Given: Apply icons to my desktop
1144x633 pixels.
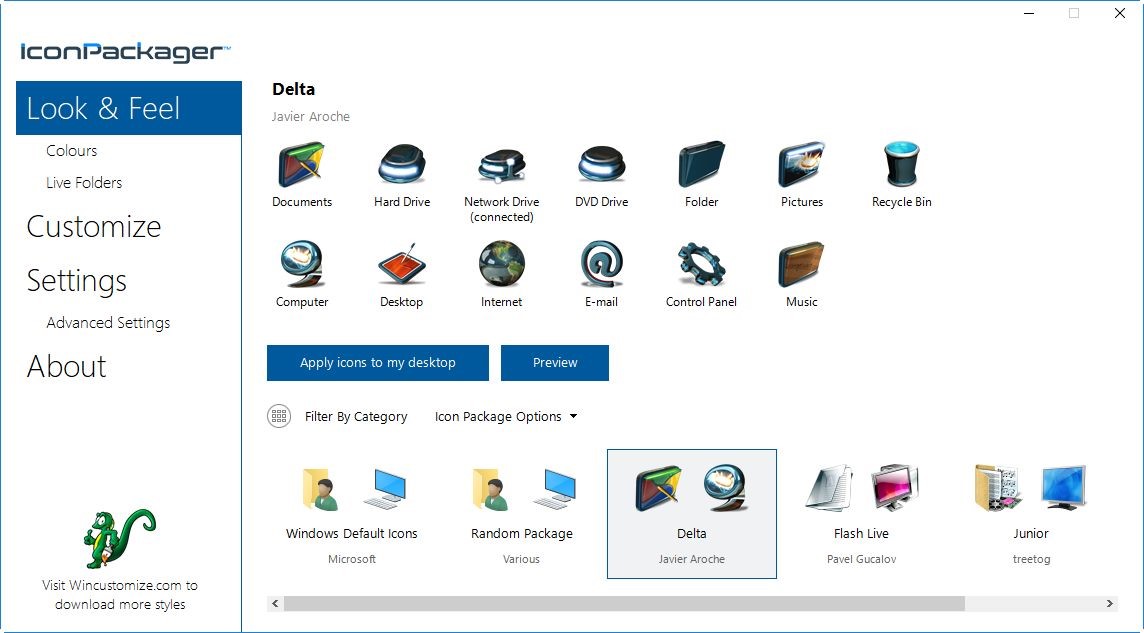Looking at the screenshot, I should pyautogui.click(x=378, y=362).
